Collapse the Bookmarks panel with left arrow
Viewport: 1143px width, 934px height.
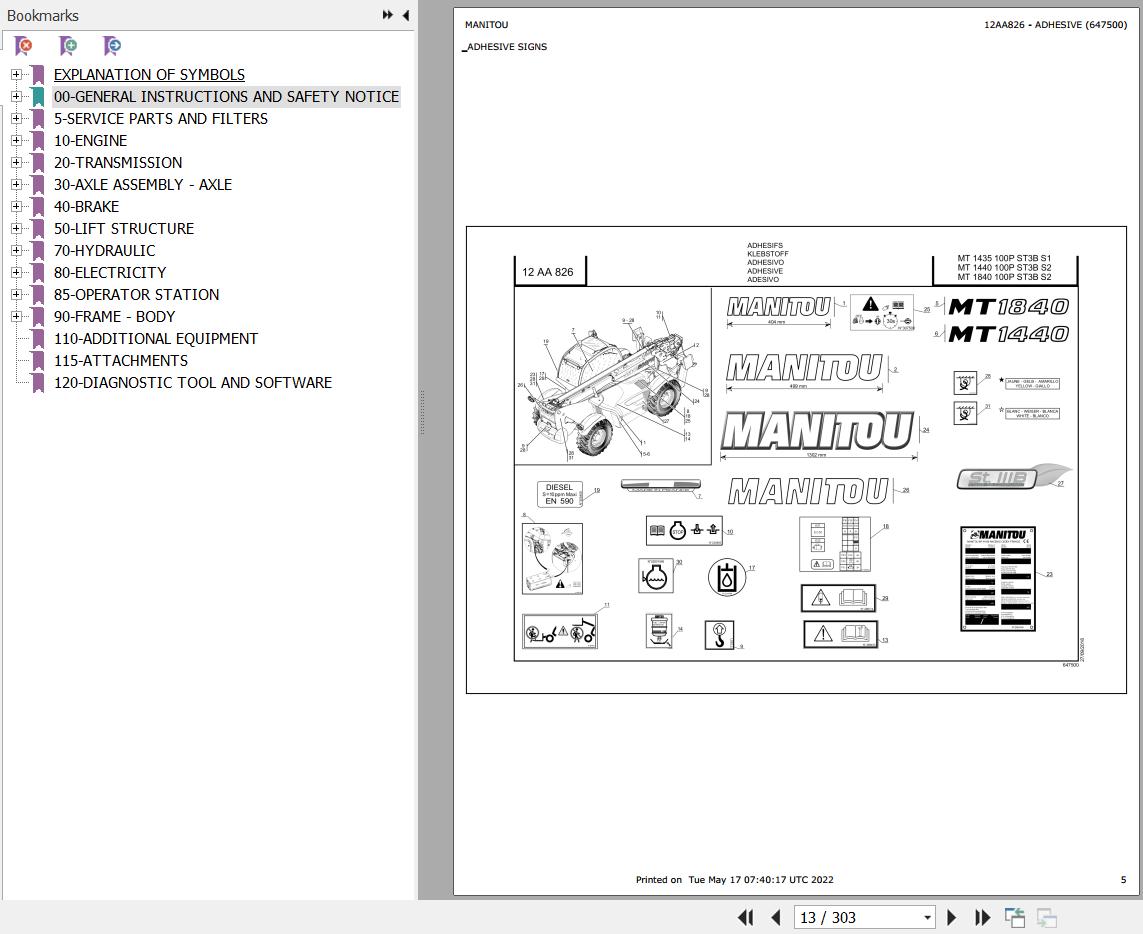pyautogui.click(x=405, y=15)
